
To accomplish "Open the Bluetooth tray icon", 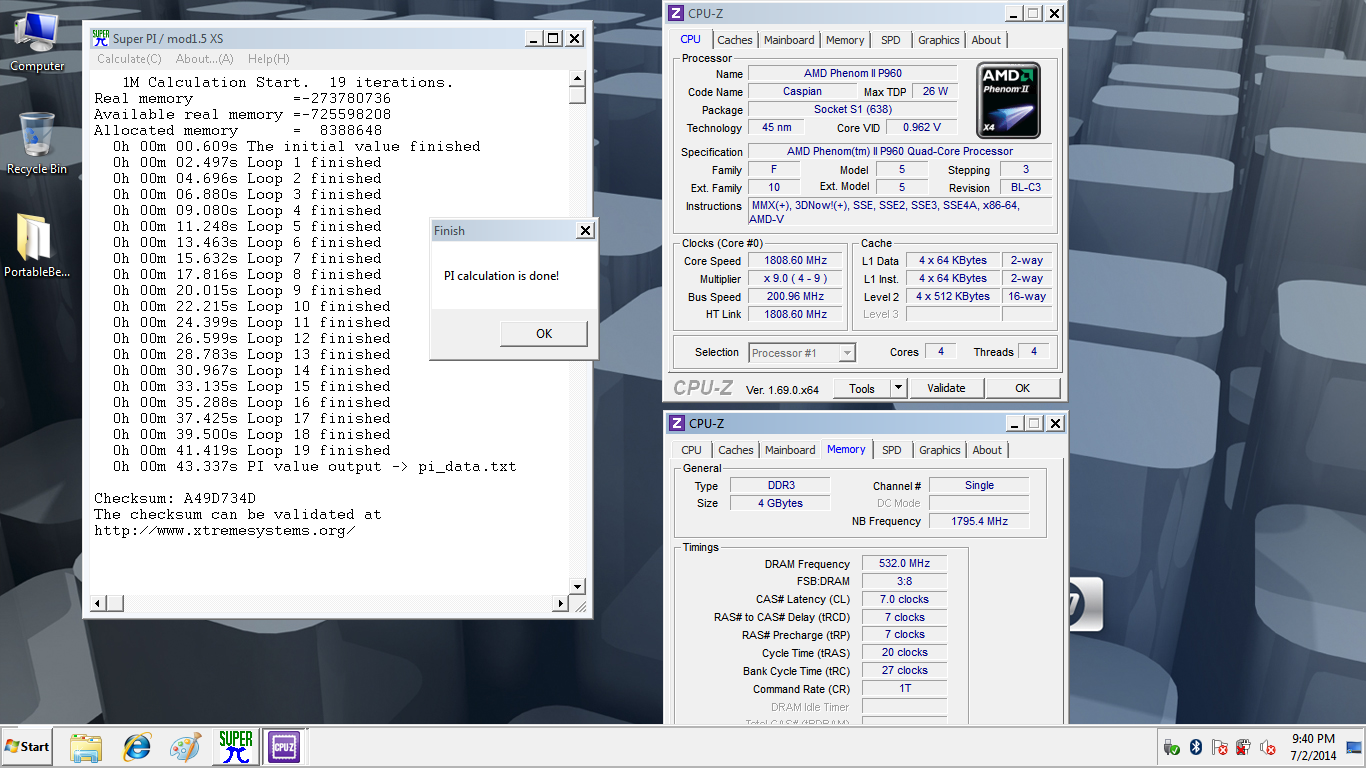I will click(x=1196, y=747).
